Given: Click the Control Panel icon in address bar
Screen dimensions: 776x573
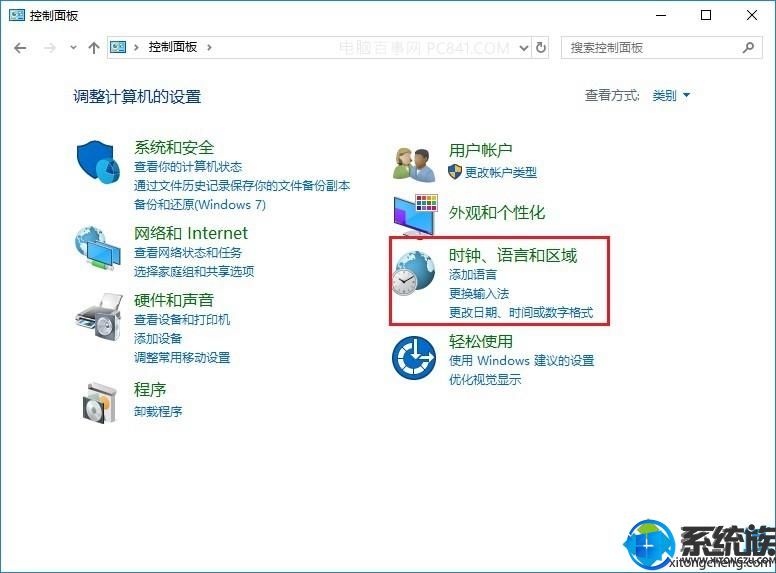Looking at the screenshot, I should pyautogui.click(x=118, y=47).
